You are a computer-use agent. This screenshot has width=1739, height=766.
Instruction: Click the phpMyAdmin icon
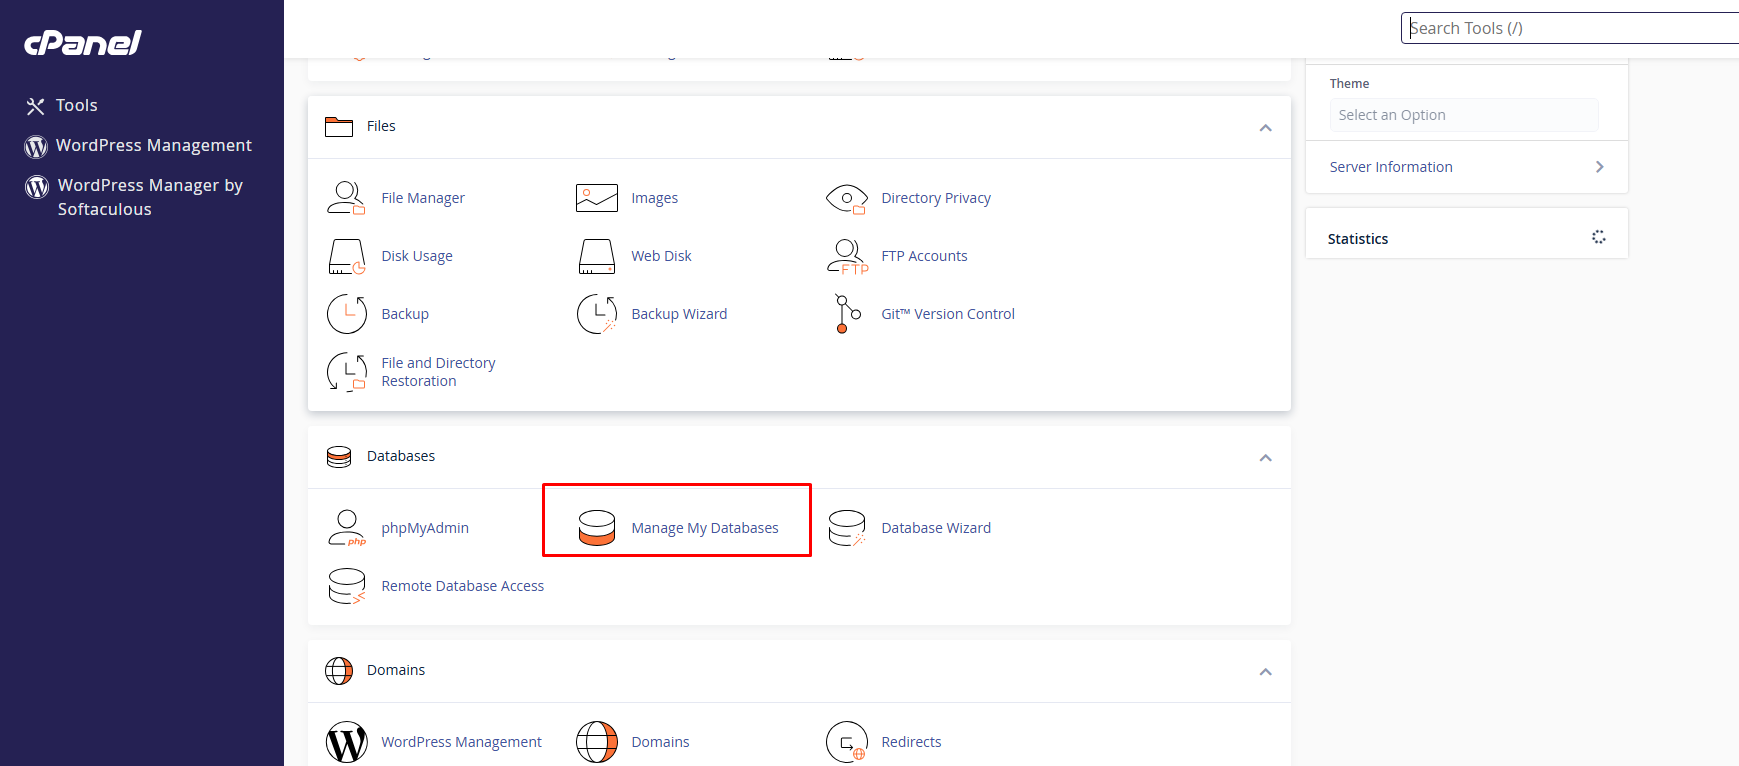click(347, 528)
